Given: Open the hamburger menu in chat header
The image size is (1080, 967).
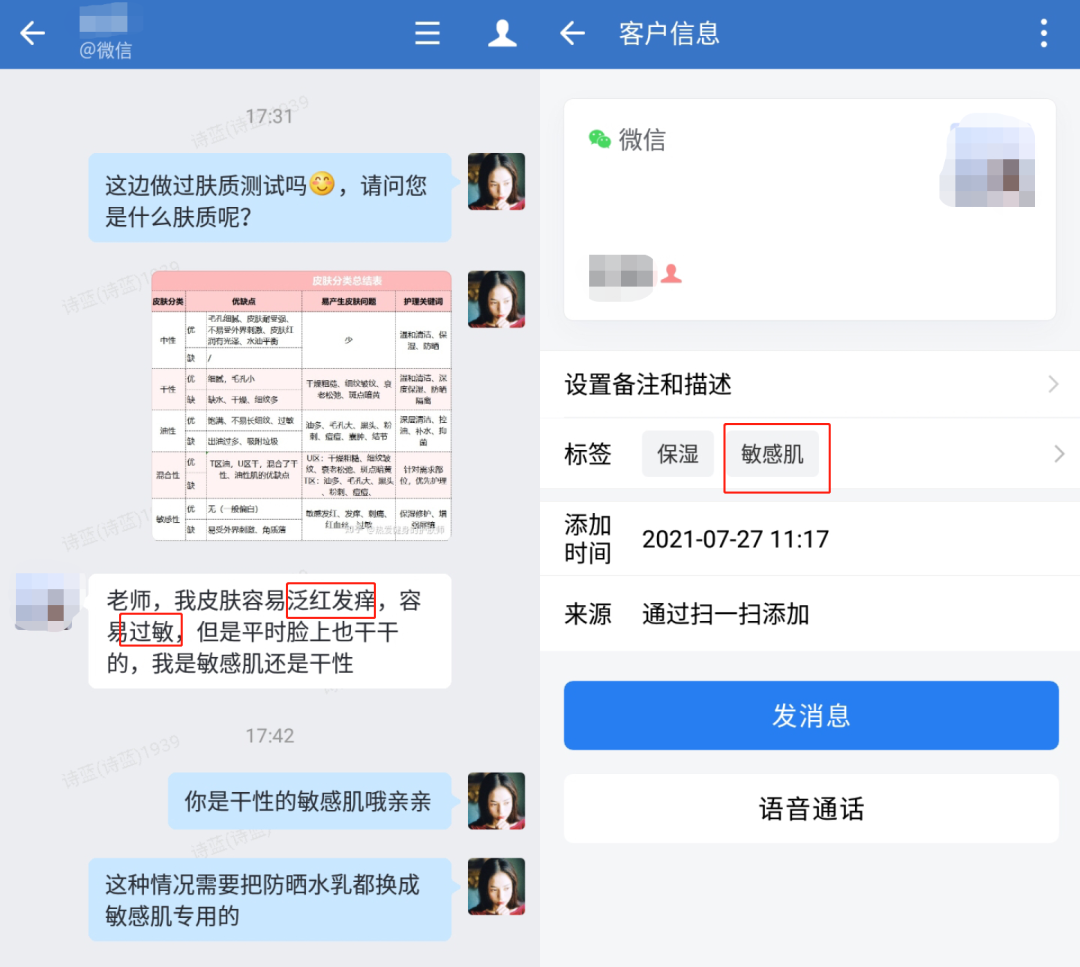Looking at the screenshot, I should 427,34.
